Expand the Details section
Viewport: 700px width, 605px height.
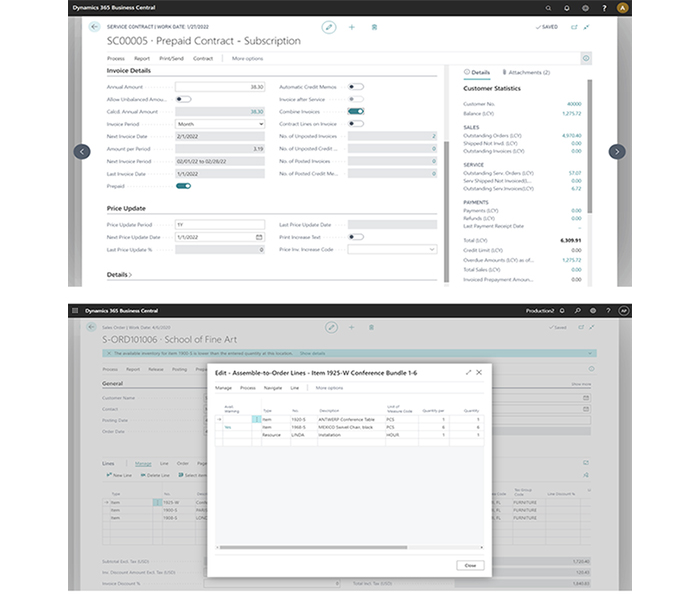pos(119,275)
